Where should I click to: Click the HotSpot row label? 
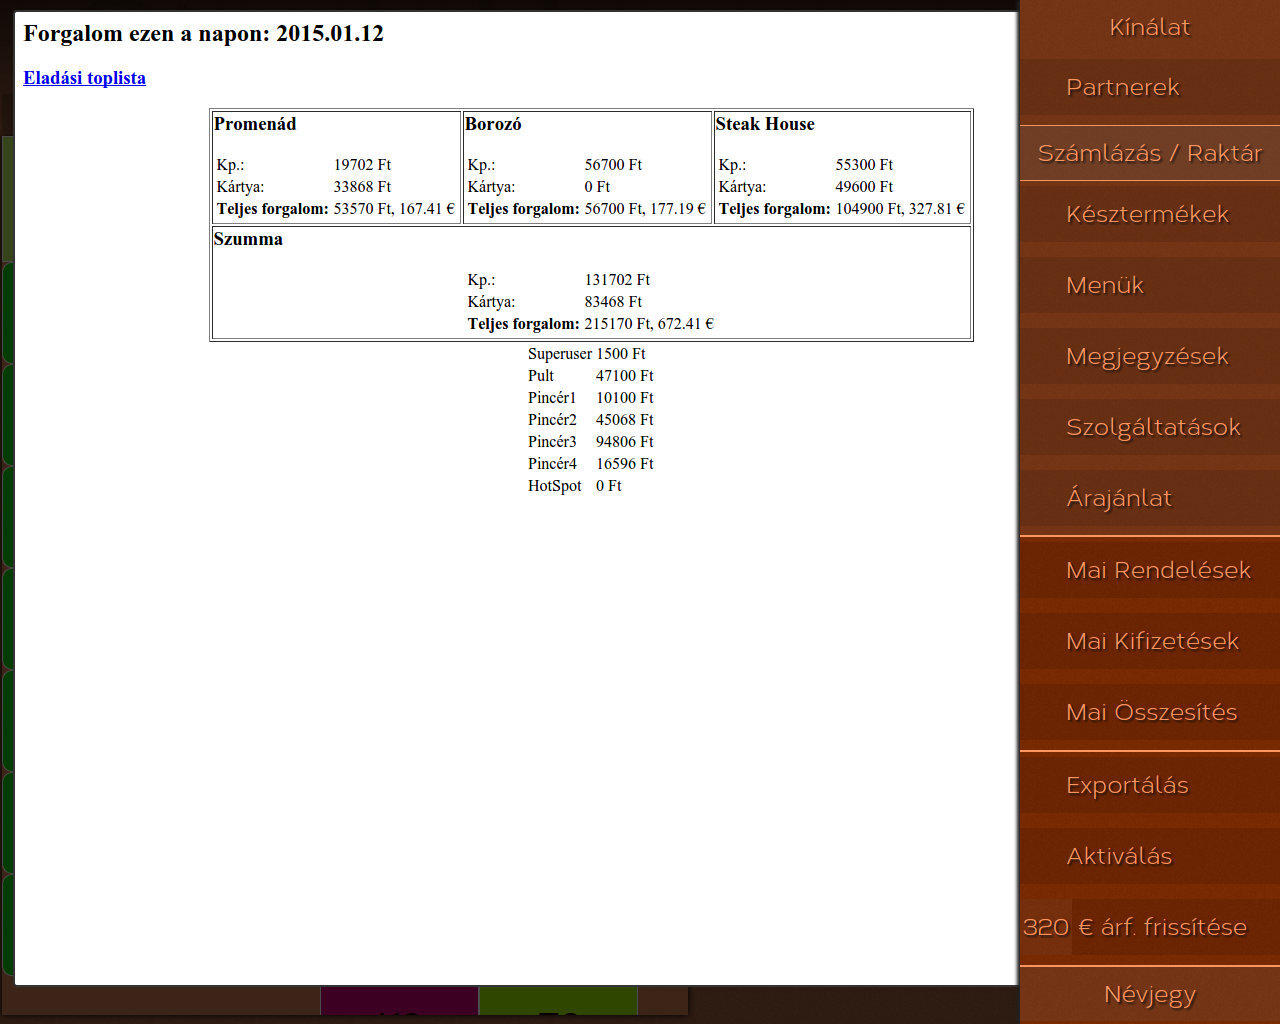[x=555, y=486]
